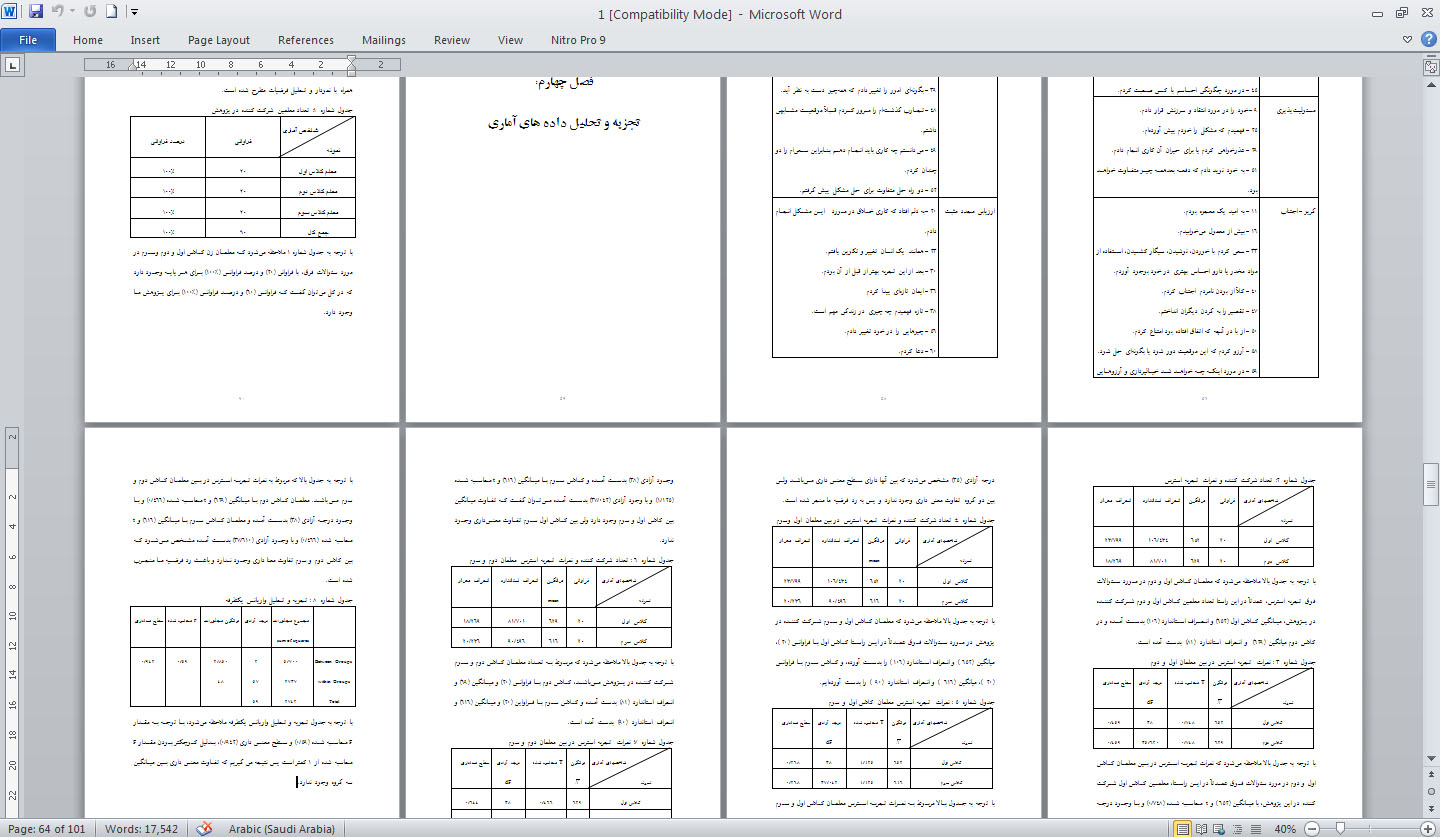Open the Page Layout tab
Screen dimensions: 1440x837
point(218,40)
